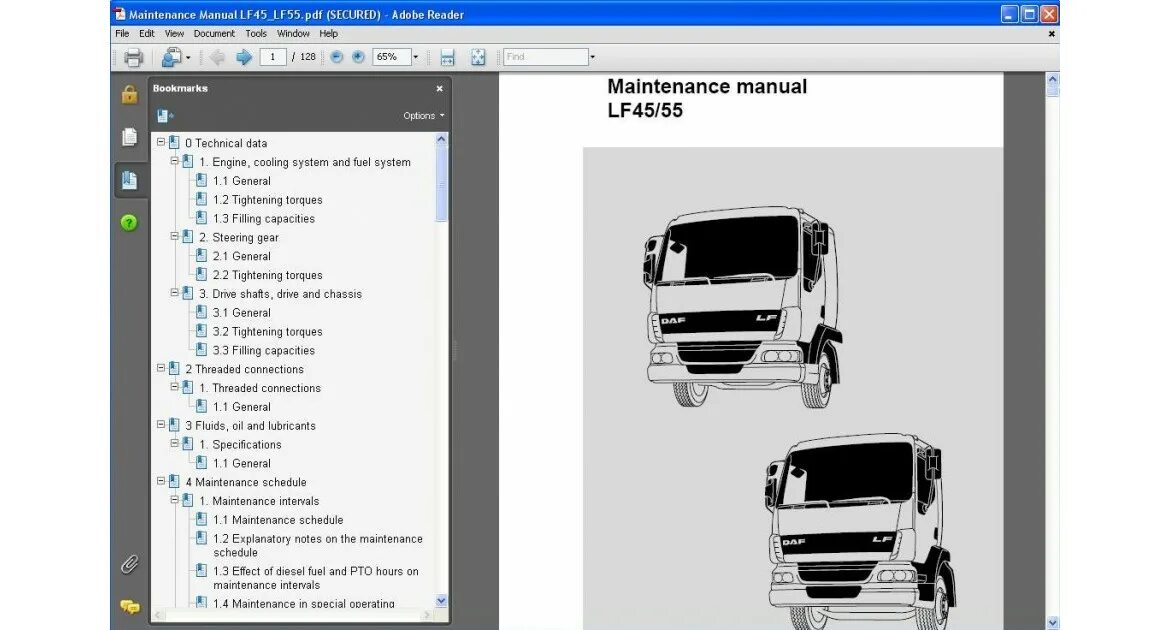Click the Print icon in toolbar
The image size is (1170, 630).
(x=134, y=57)
